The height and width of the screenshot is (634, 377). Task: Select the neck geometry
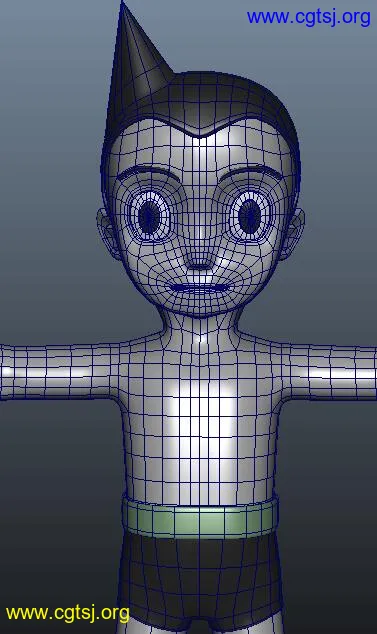[x=199, y=327]
